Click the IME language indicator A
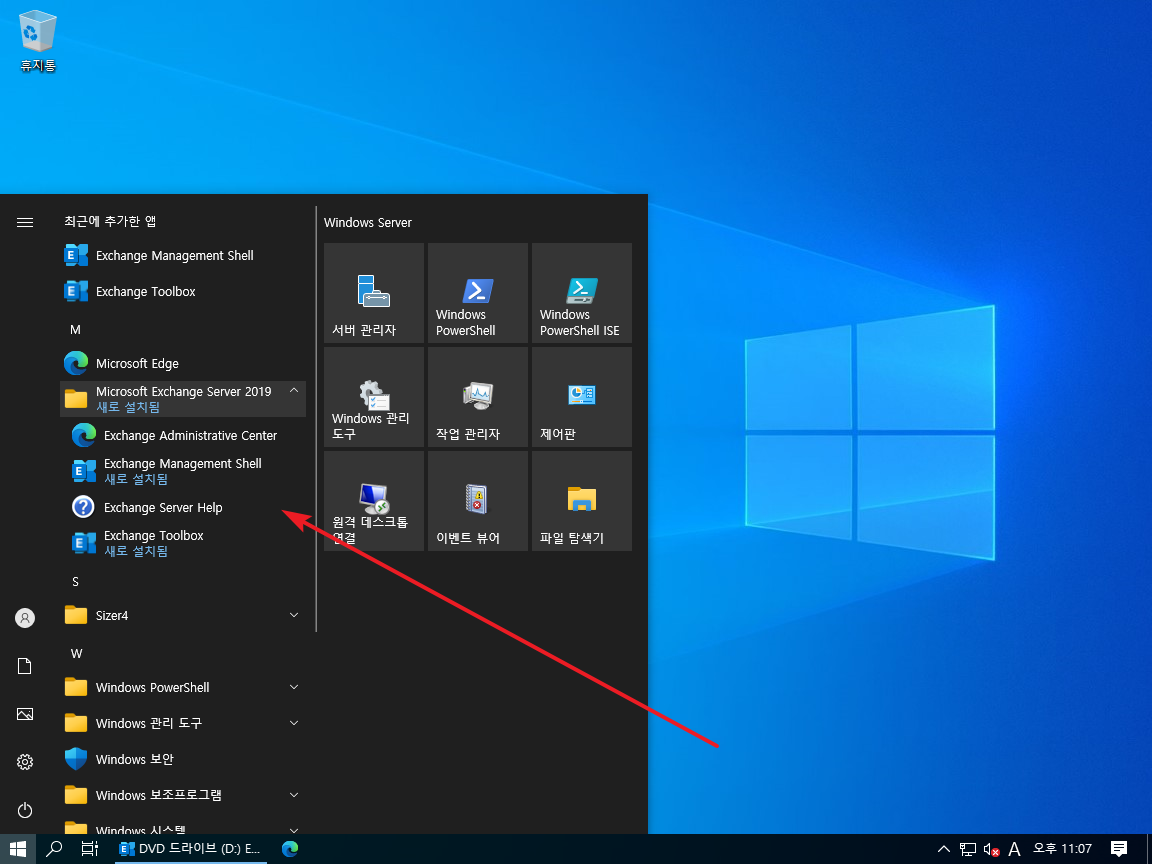Screen dimensions: 1152x864 pyautogui.click(x=1015, y=849)
